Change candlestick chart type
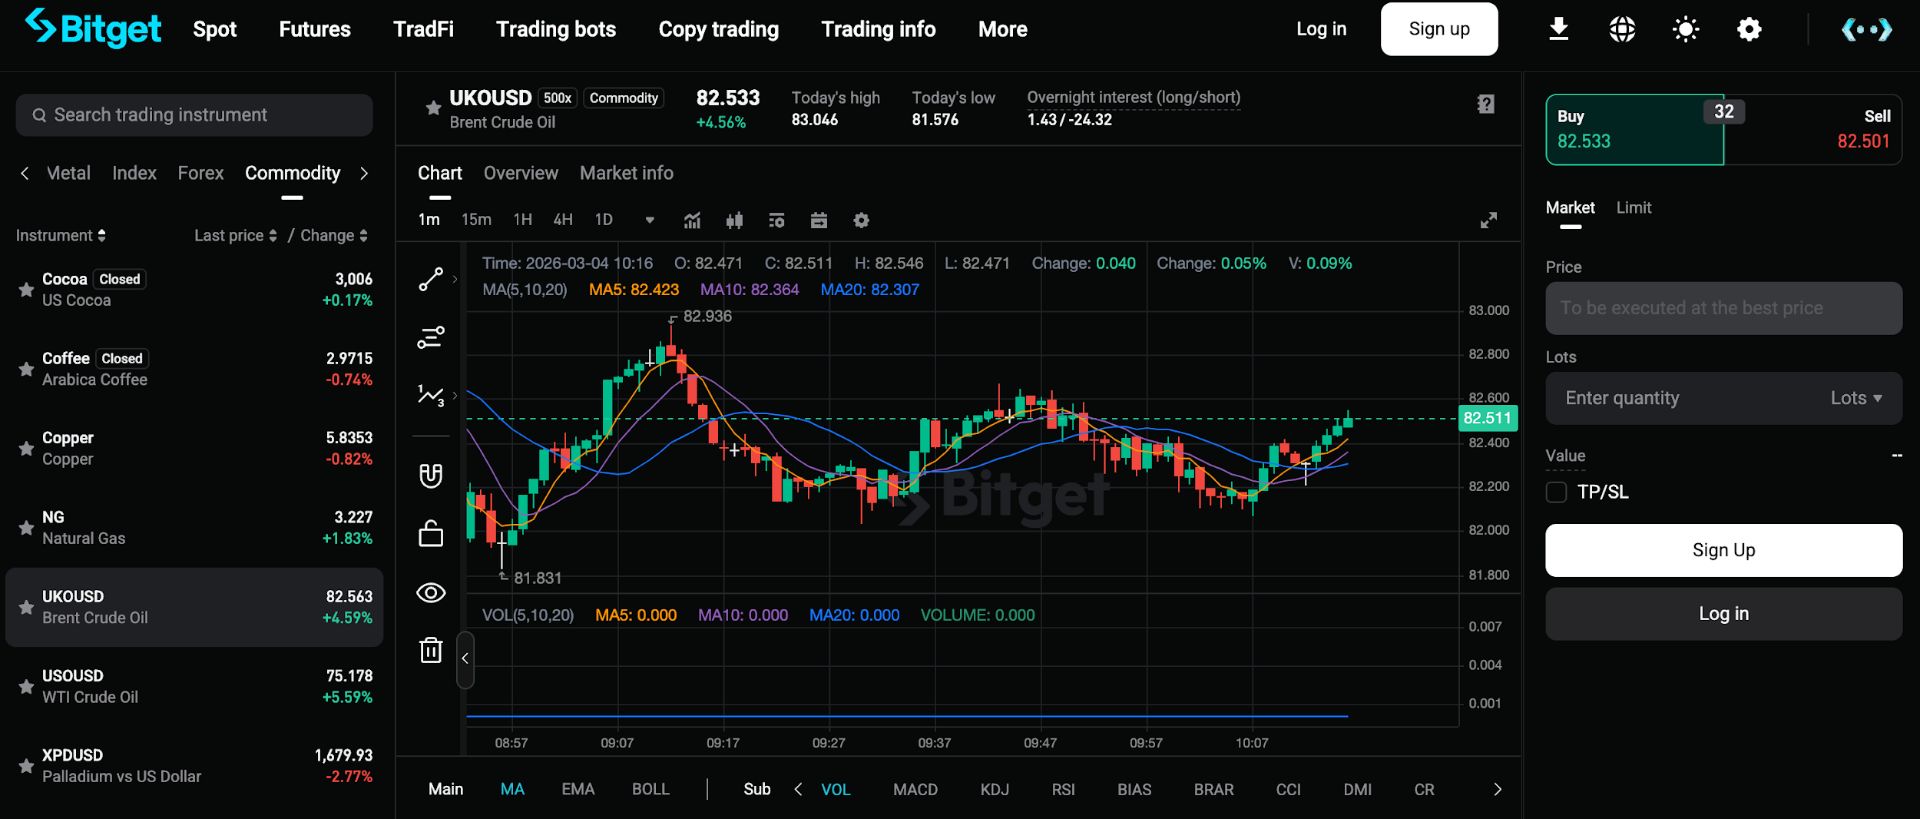 pos(735,220)
